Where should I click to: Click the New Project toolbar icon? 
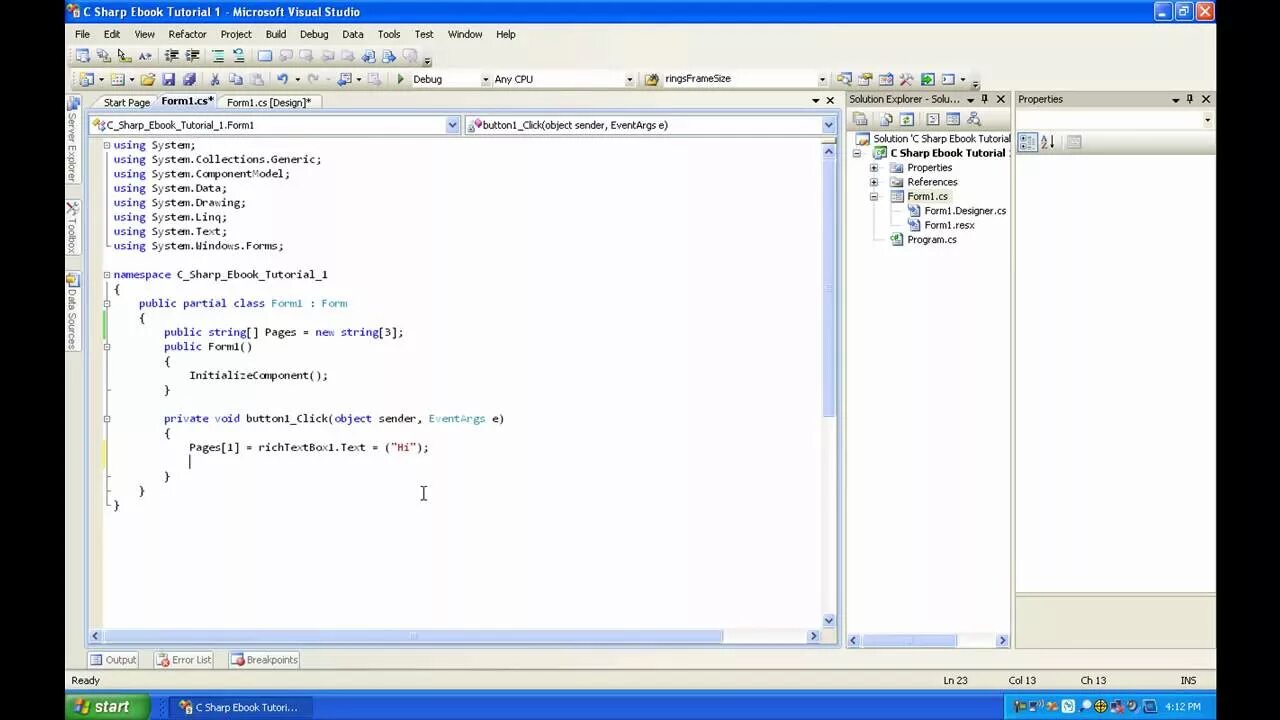click(x=86, y=79)
